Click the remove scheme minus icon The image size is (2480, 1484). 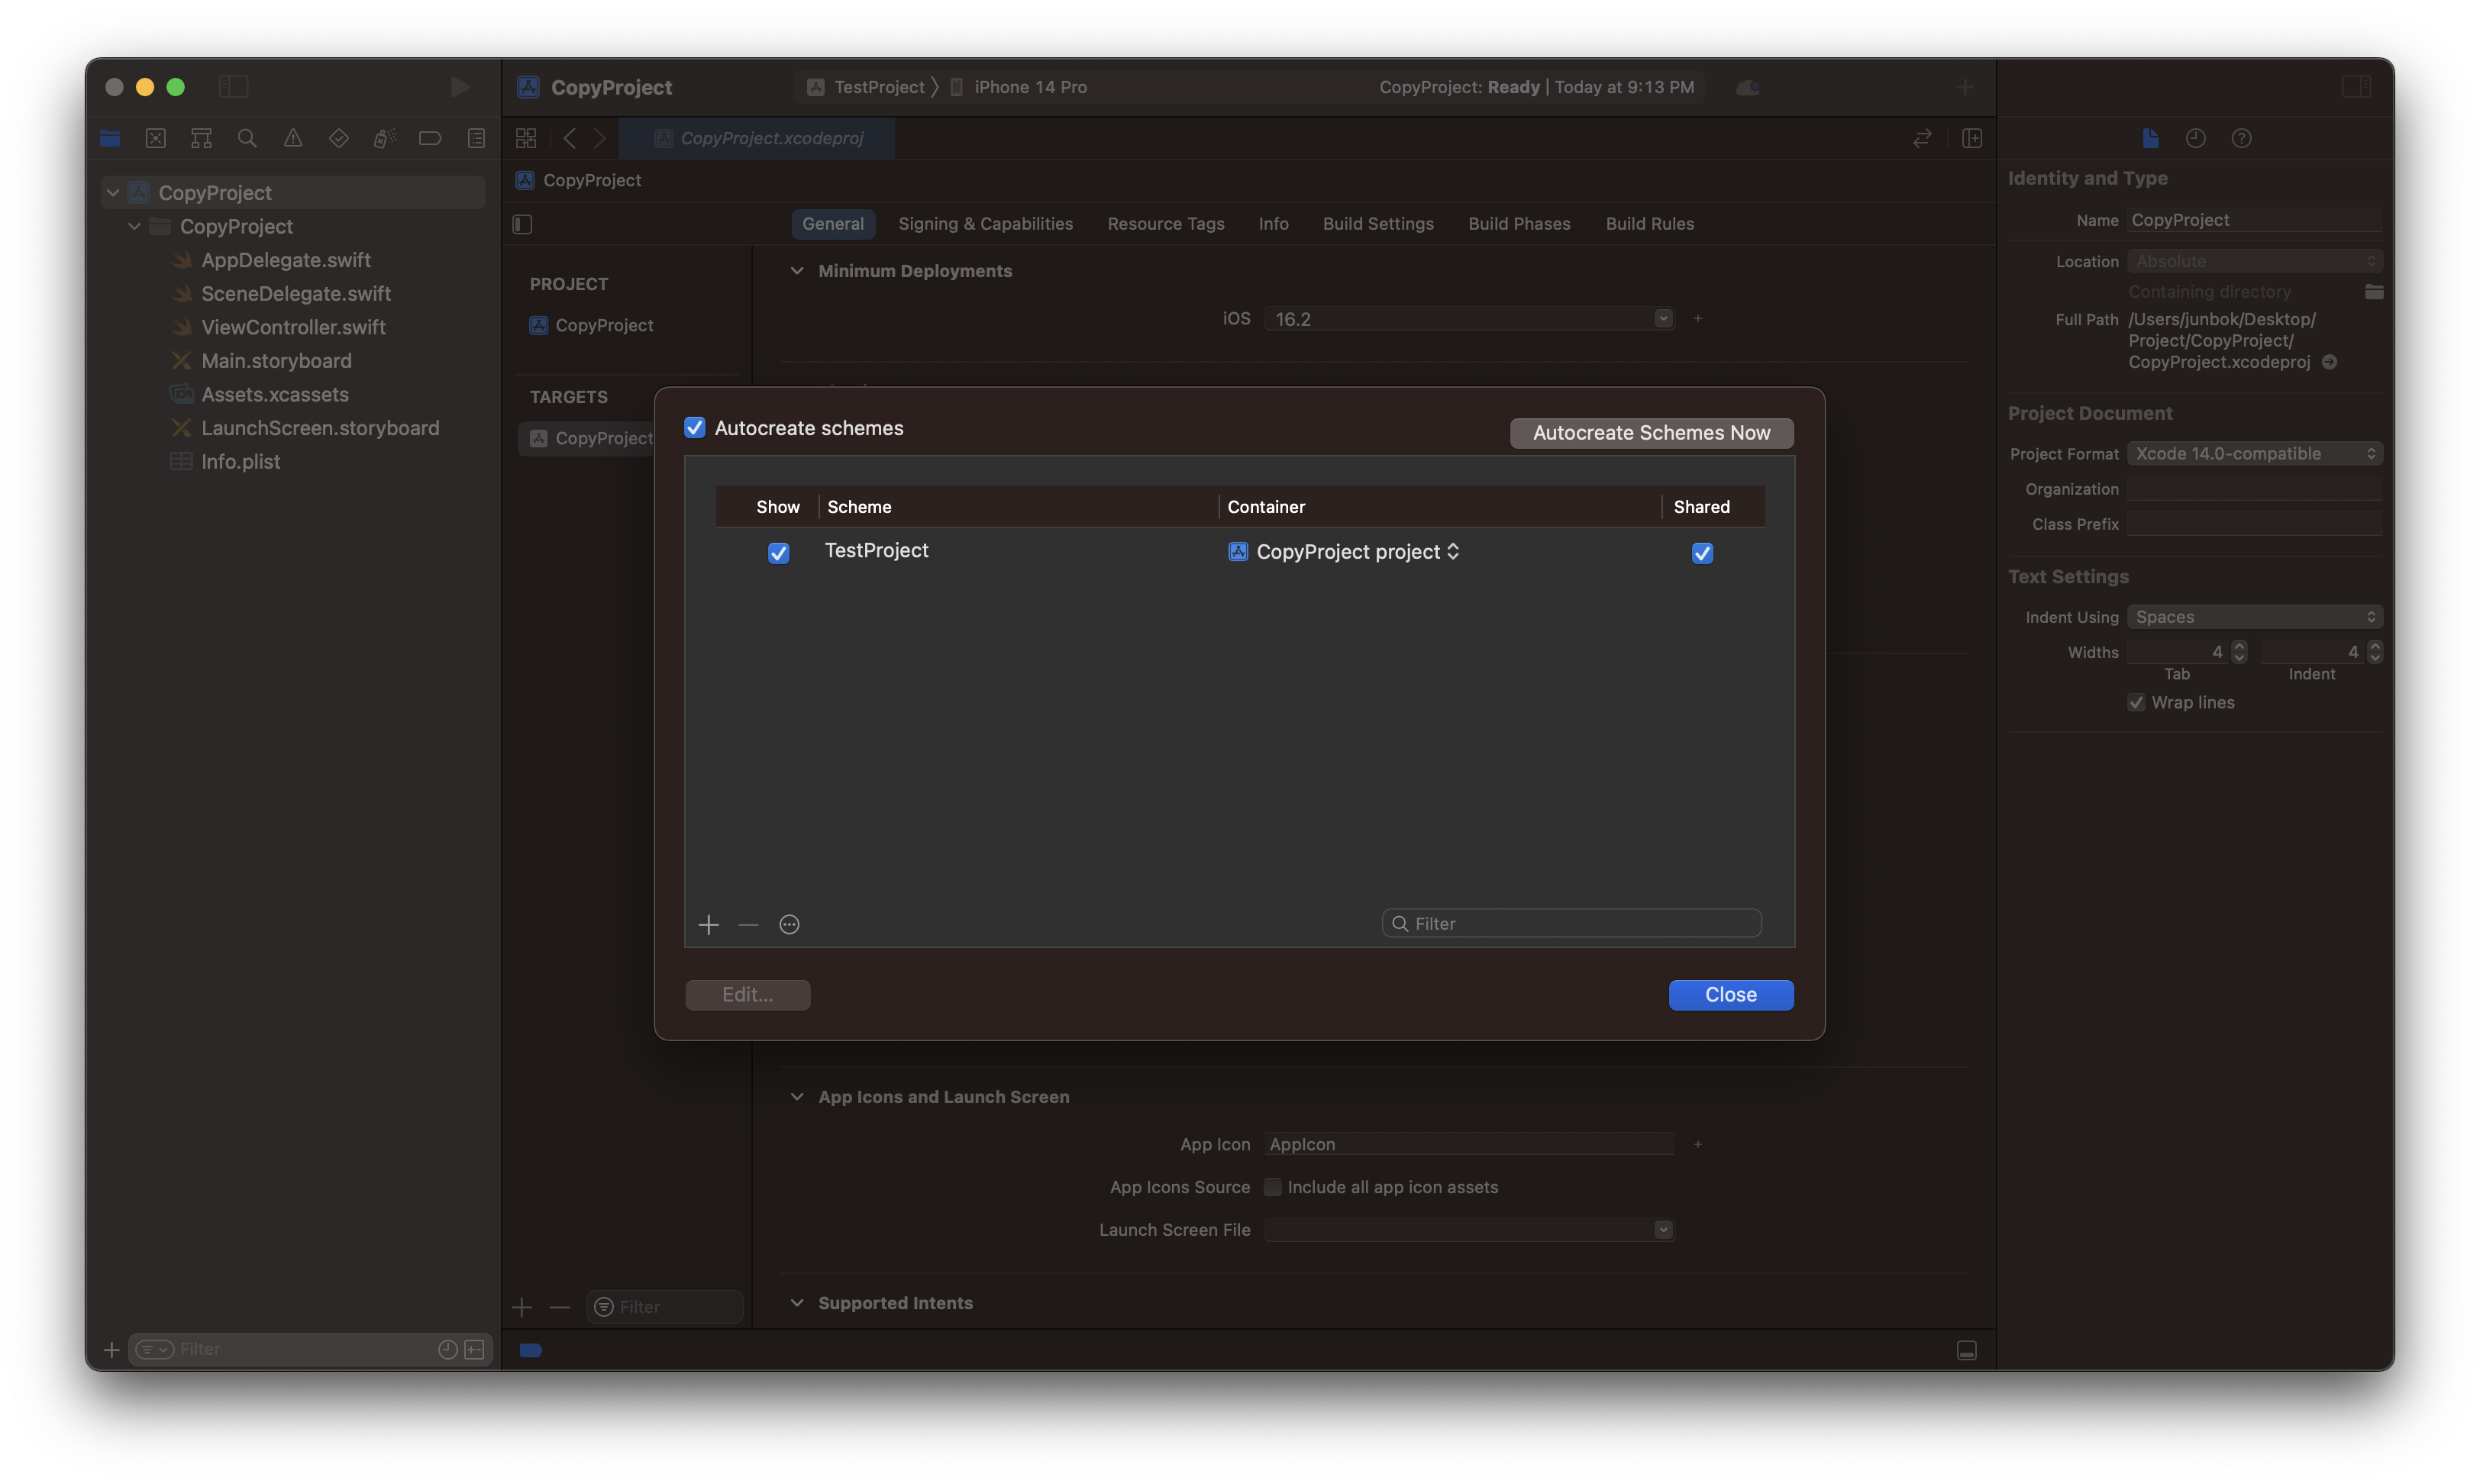[x=748, y=924]
